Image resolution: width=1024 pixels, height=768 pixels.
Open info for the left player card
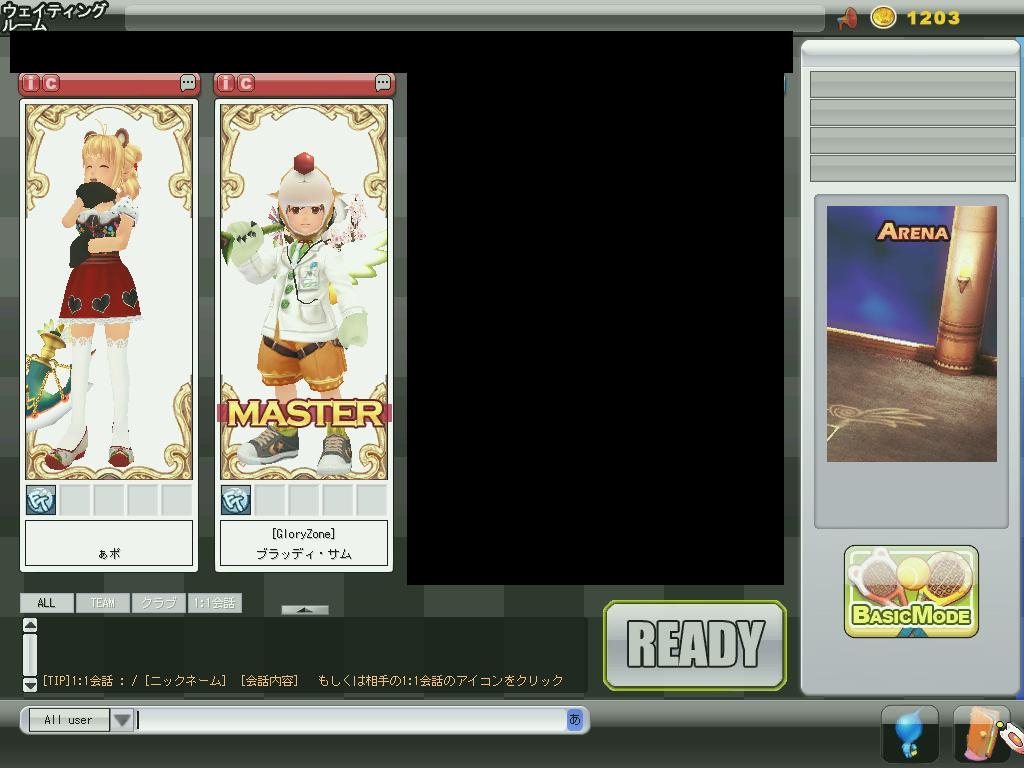[x=31, y=83]
